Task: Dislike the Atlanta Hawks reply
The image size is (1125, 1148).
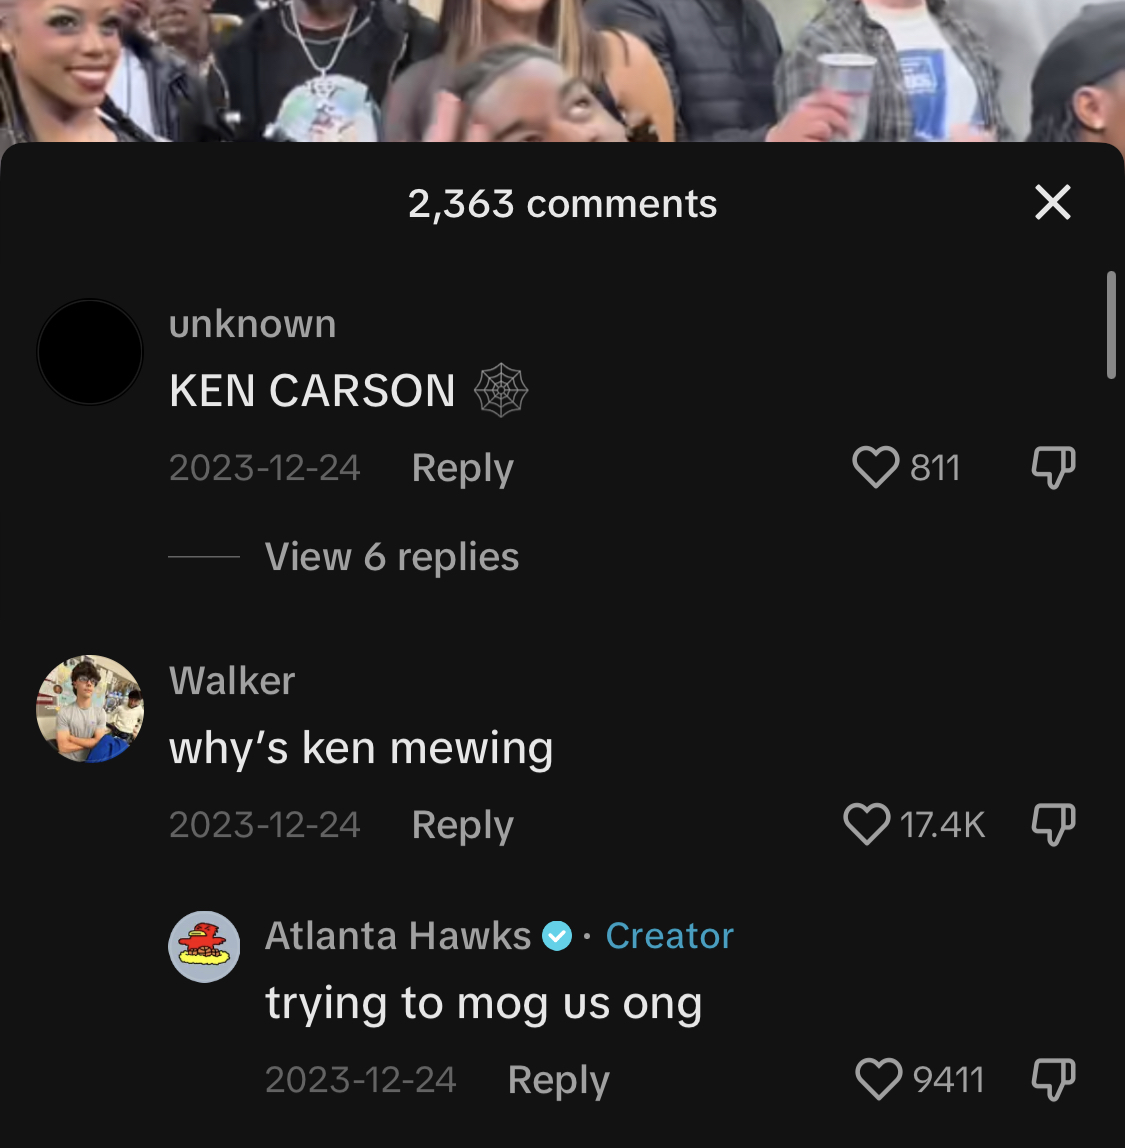Action: (1053, 1079)
